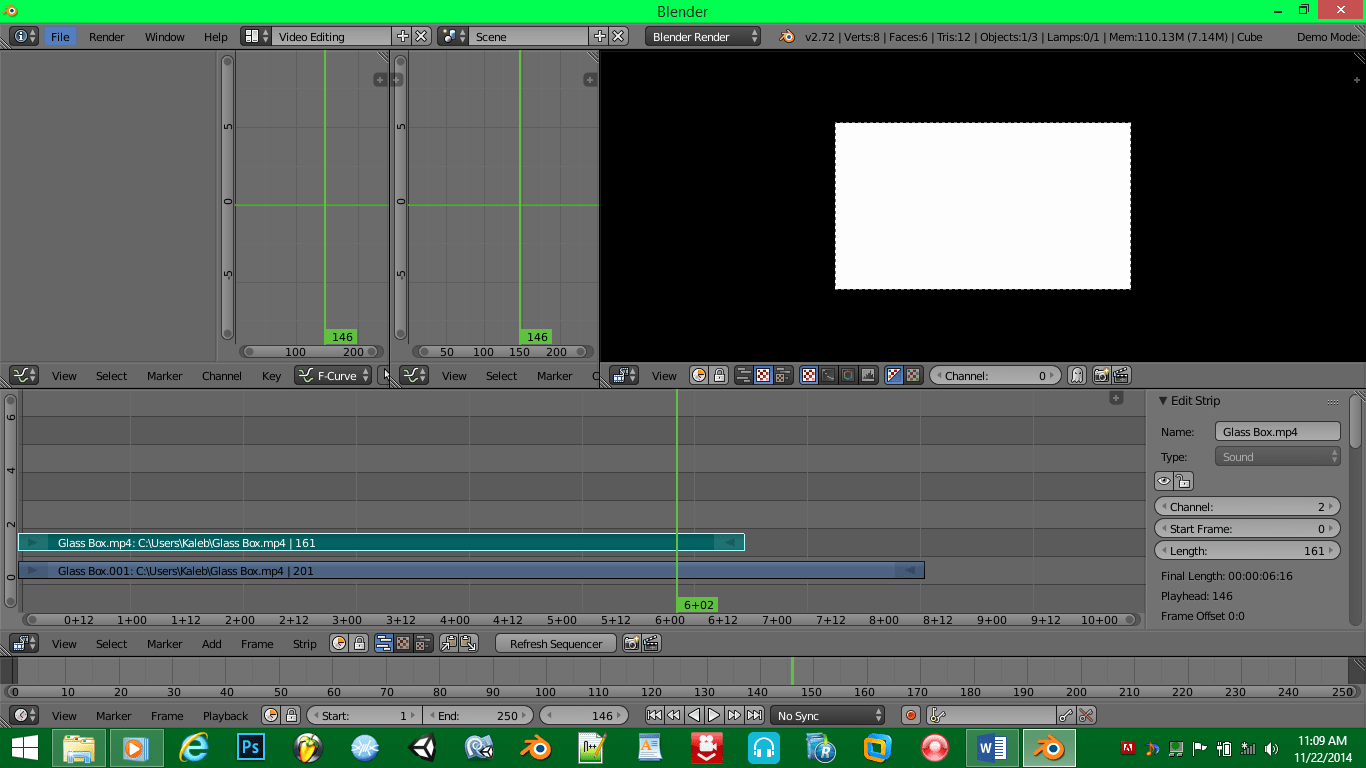Open the Blender Render engine dropdown
The width and height of the screenshot is (1366, 768).
pyautogui.click(x=703, y=36)
